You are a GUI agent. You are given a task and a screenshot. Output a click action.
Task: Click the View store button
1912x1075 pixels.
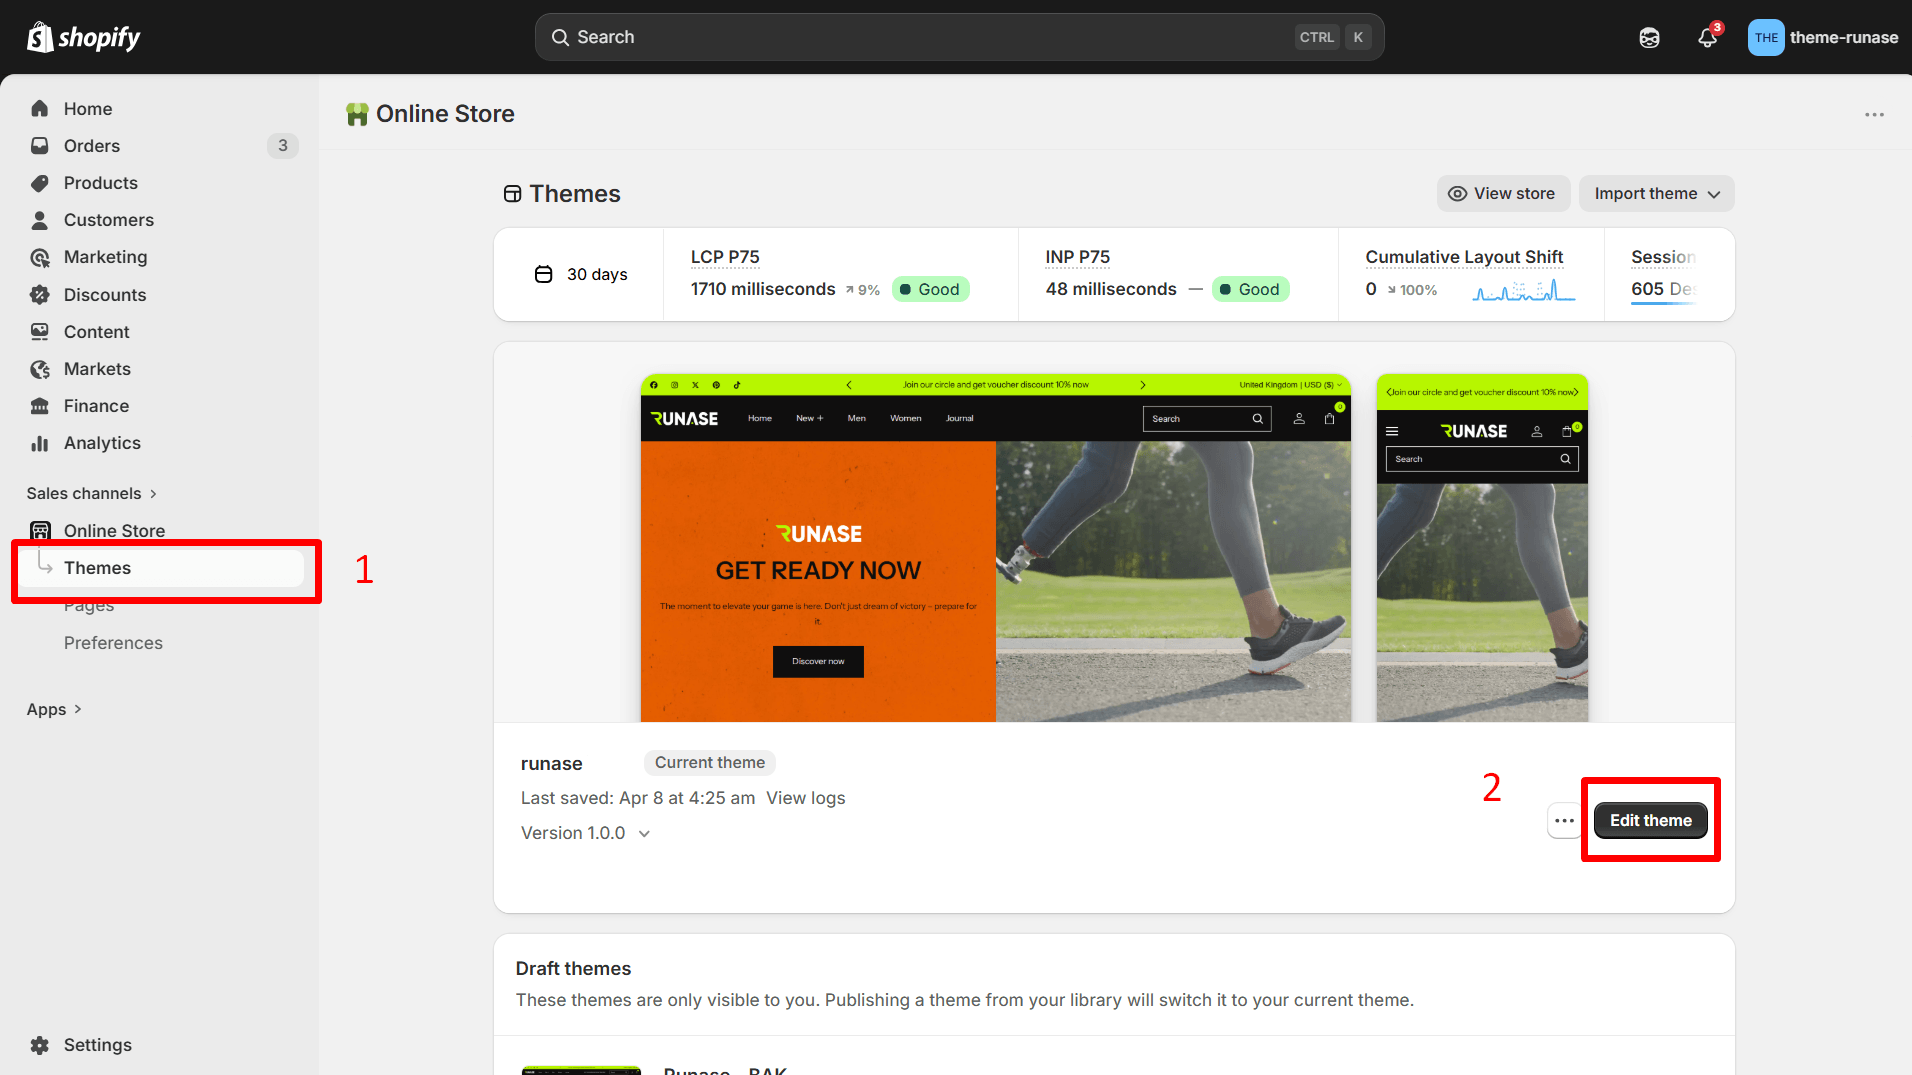tap(1503, 194)
